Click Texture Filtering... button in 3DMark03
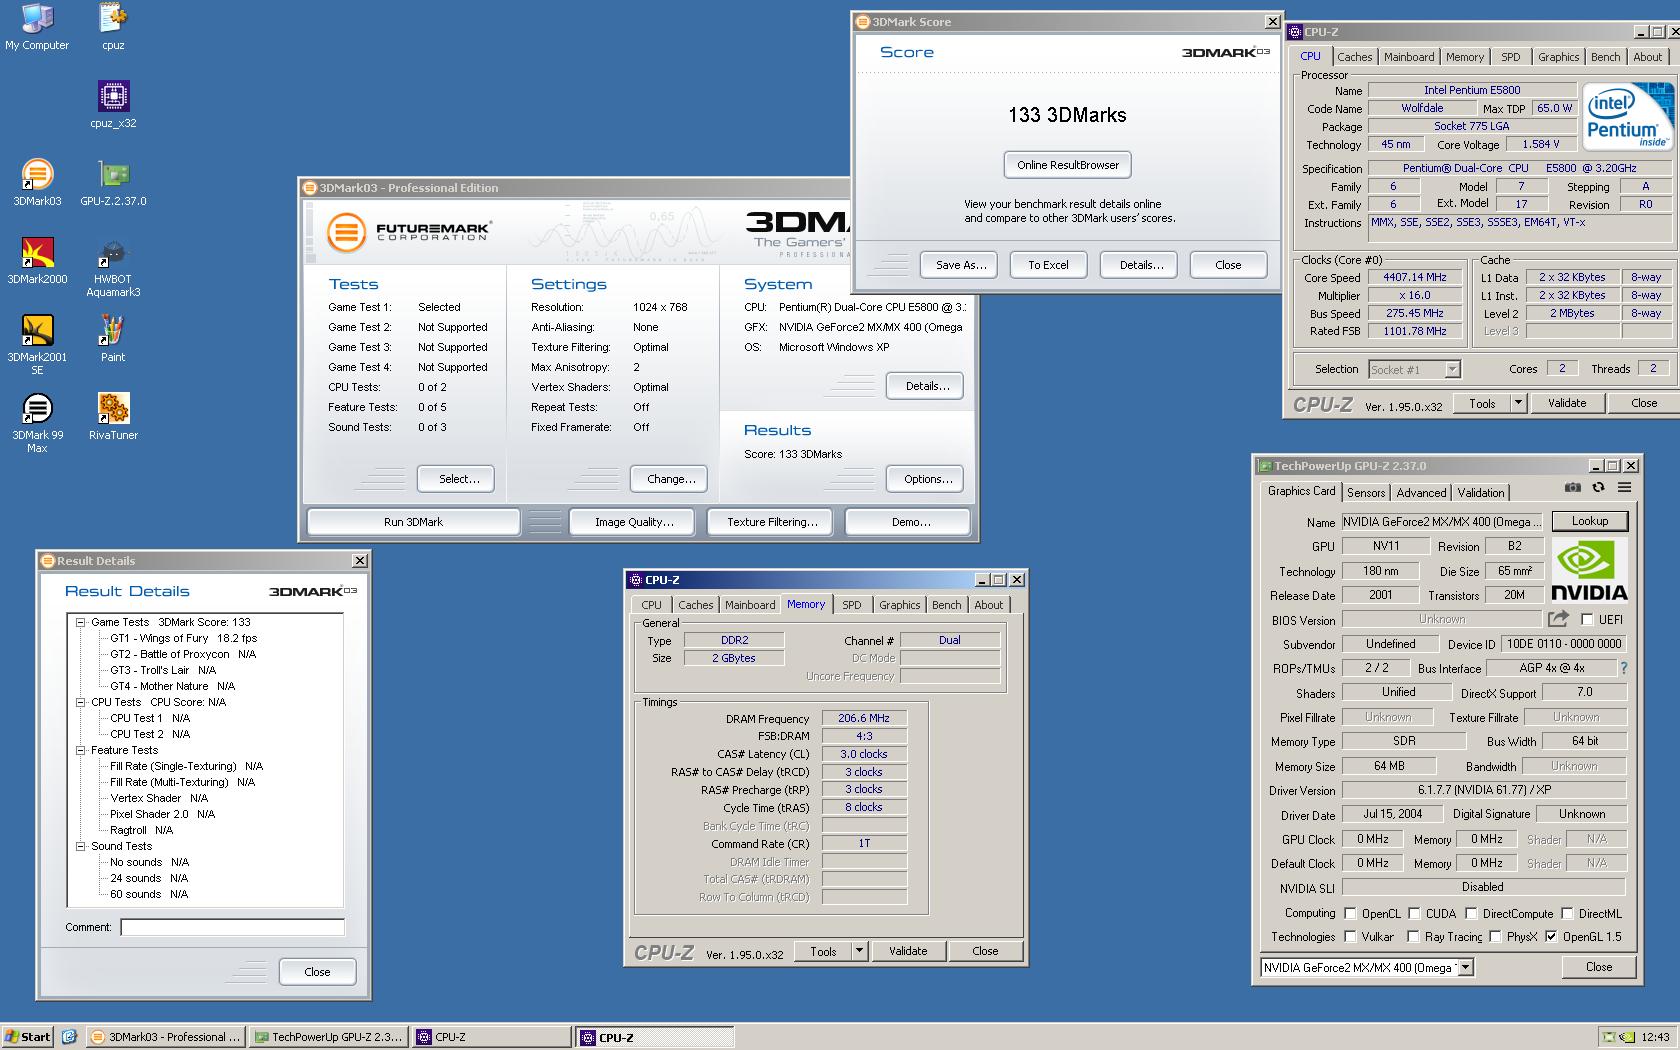This screenshot has height=1050, width=1680. pos(772,522)
